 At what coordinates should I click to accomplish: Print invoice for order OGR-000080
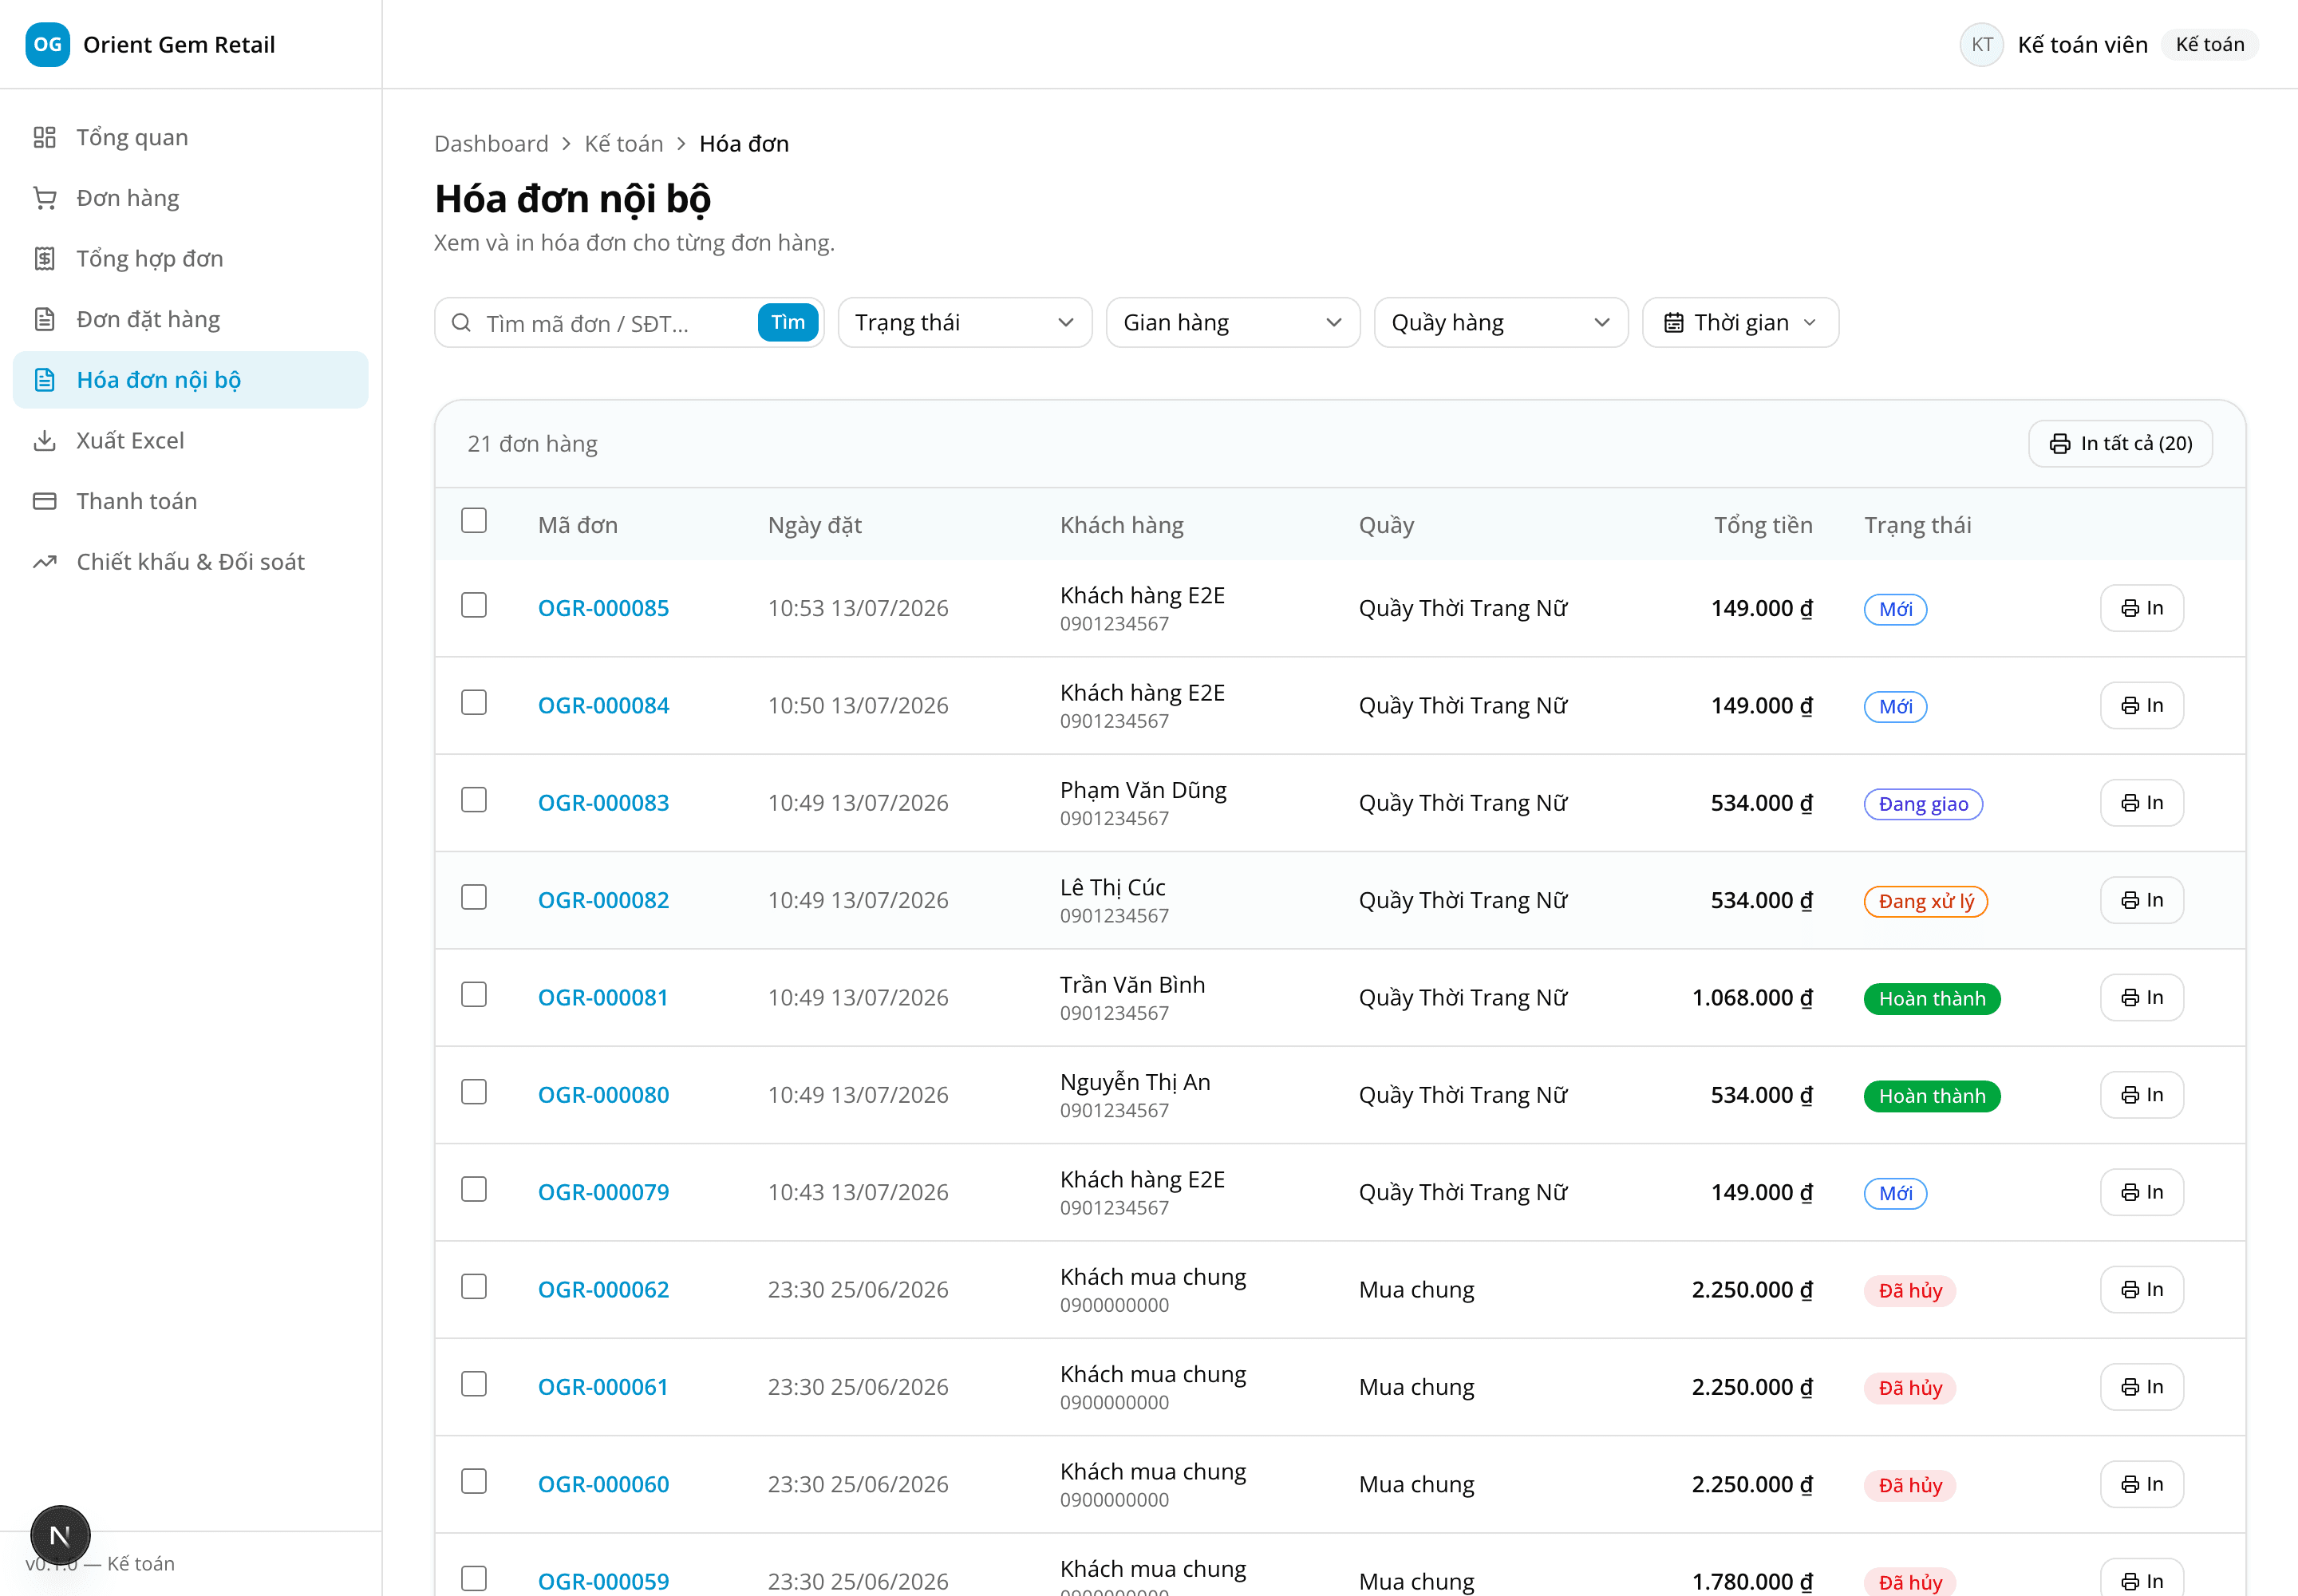point(2142,1095)
